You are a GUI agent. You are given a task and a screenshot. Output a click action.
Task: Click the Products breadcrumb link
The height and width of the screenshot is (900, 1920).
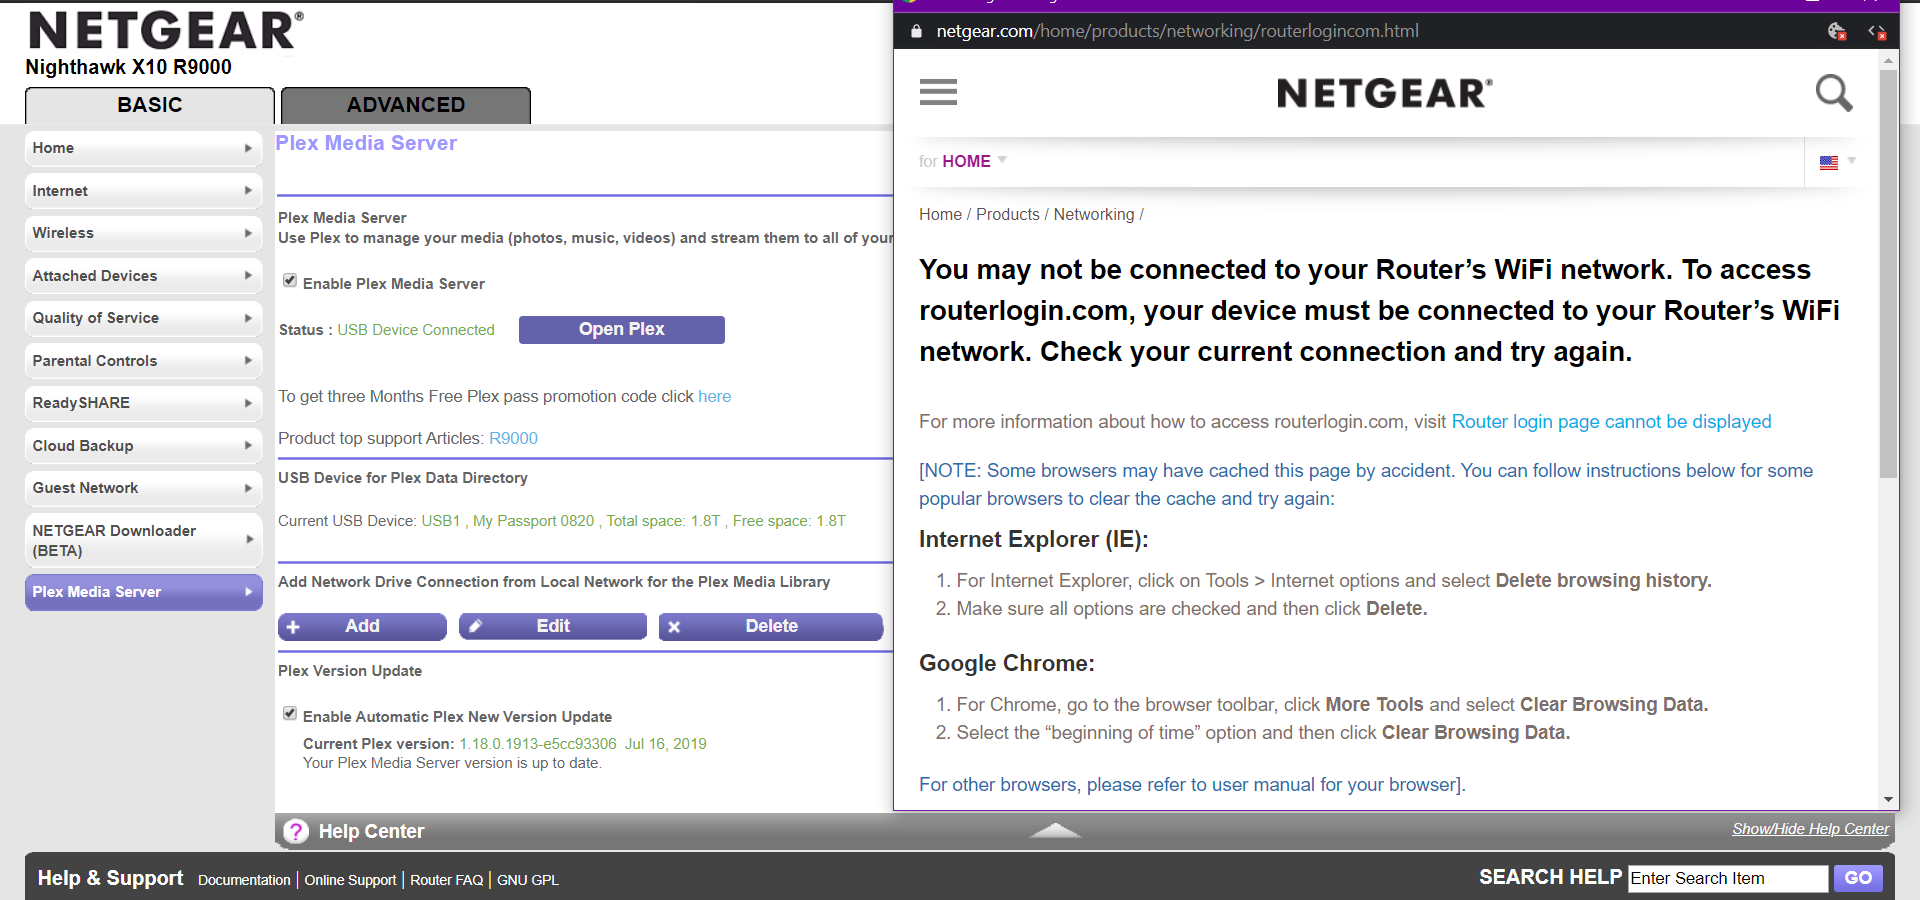point(1007,214)
